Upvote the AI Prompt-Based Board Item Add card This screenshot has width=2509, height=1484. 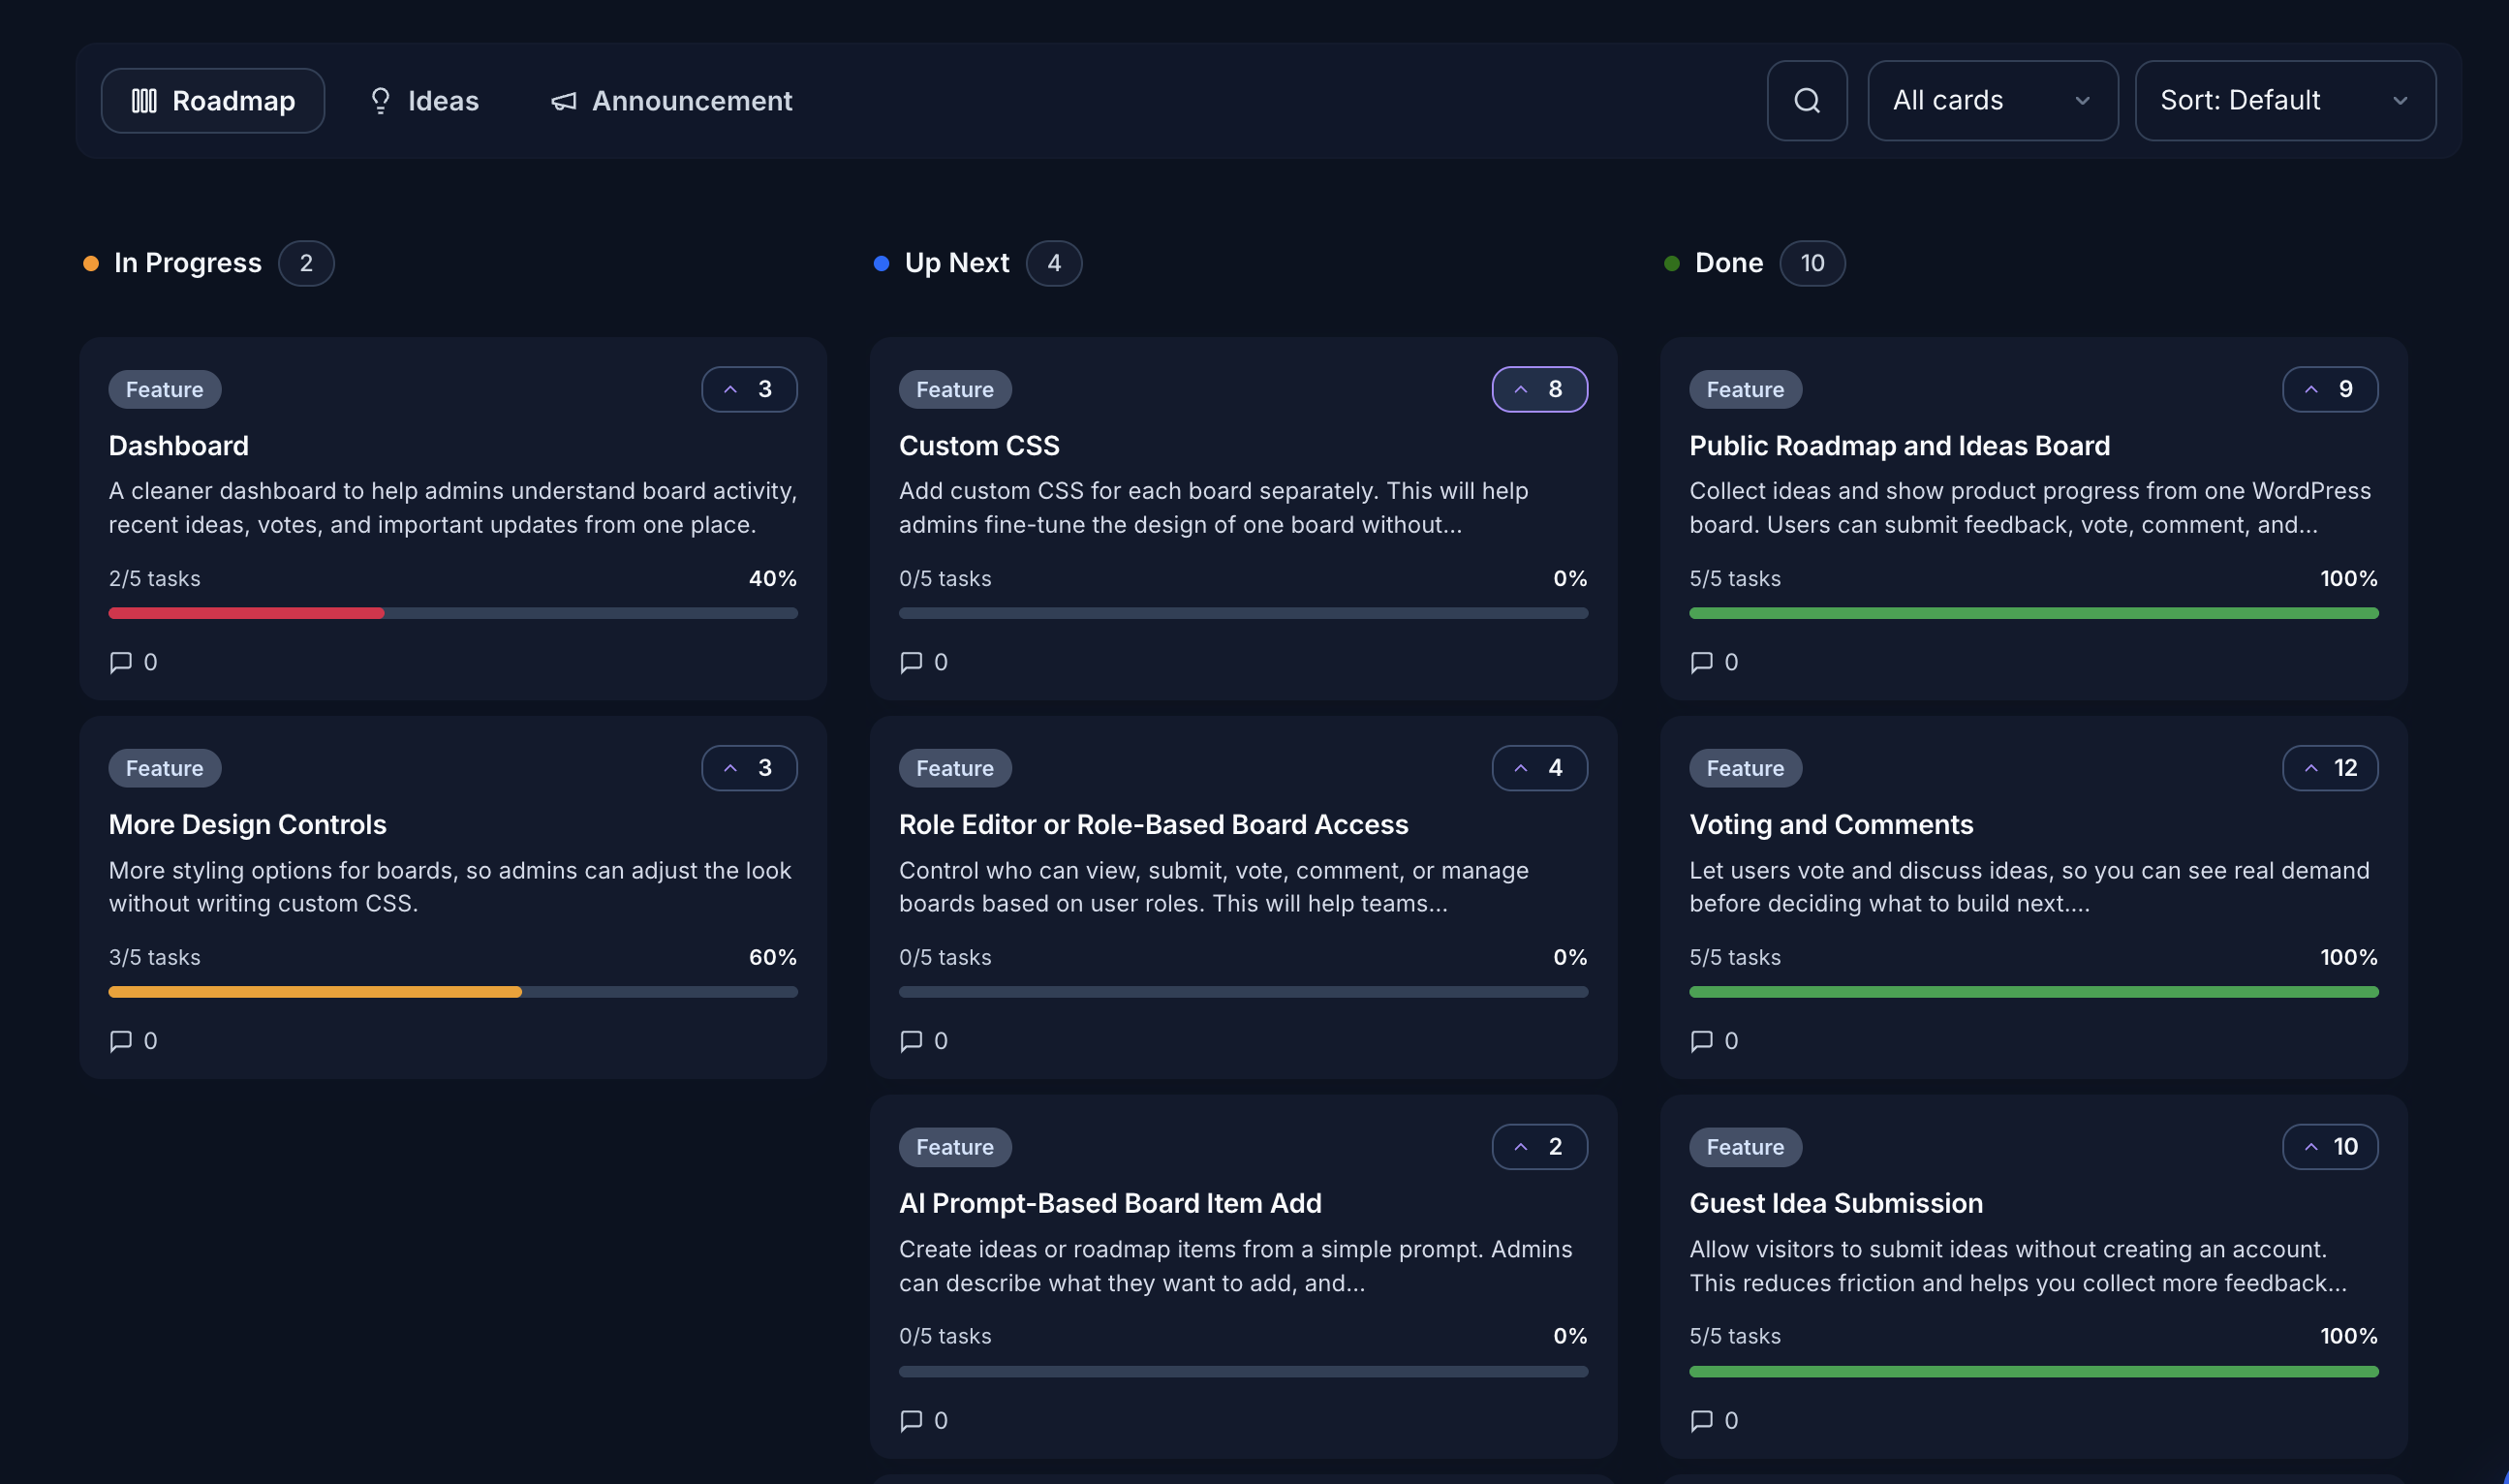tap(1539, 1146)
